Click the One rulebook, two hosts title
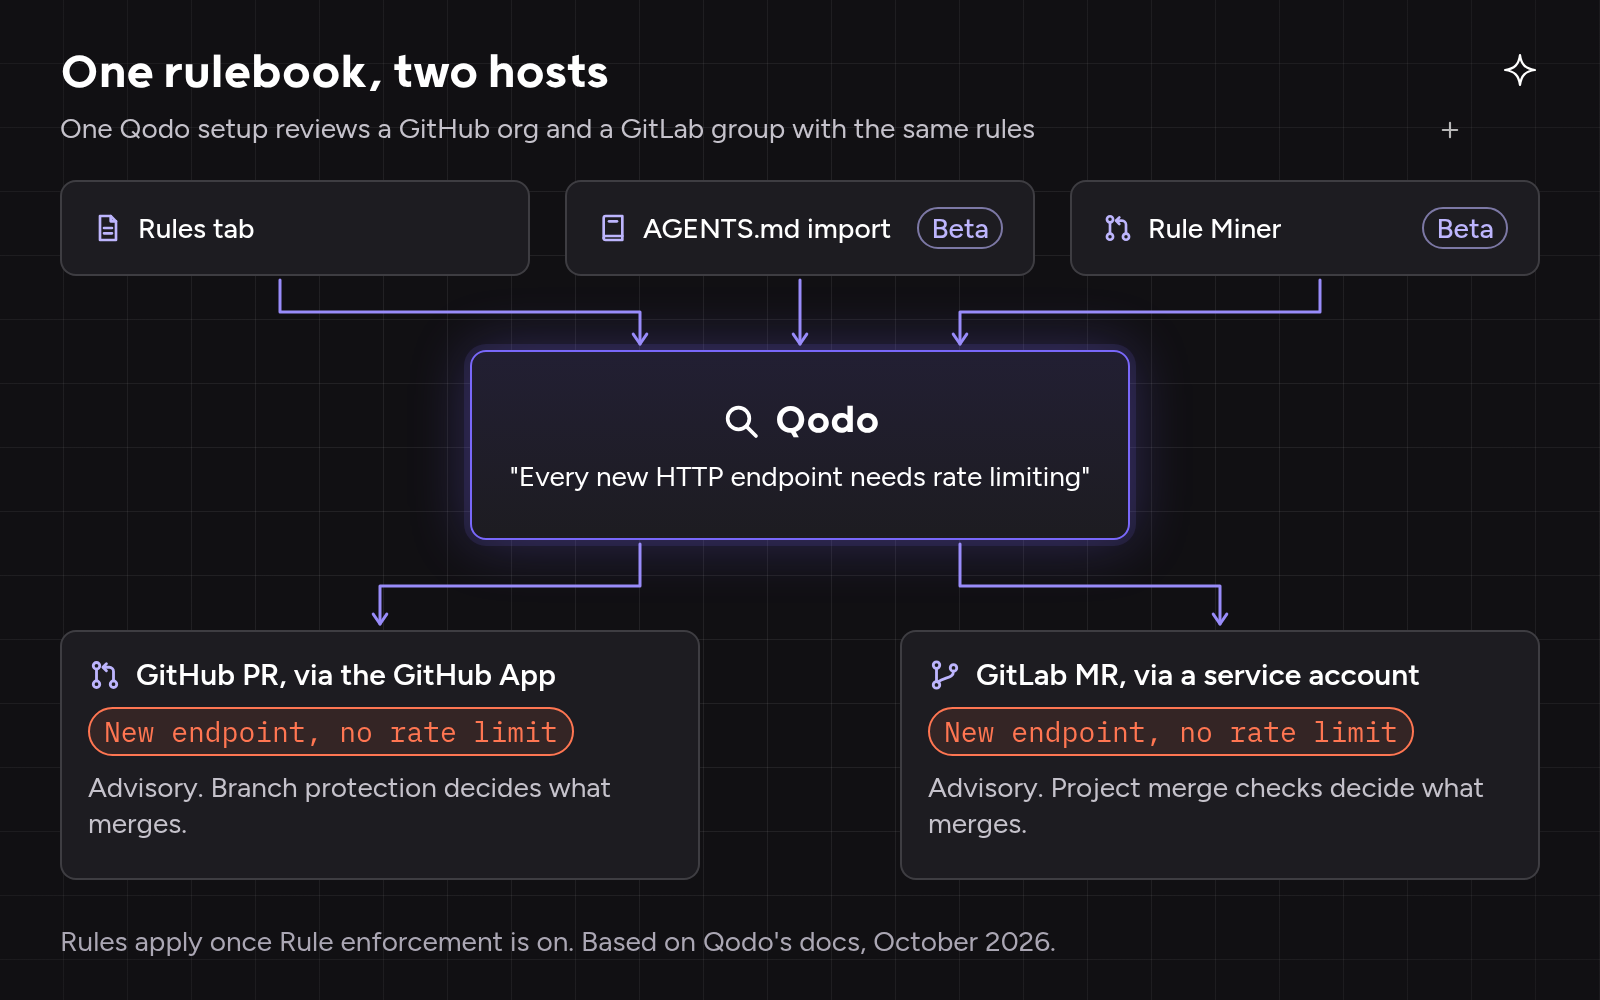 pyautogui.click(x=335, y=72)
